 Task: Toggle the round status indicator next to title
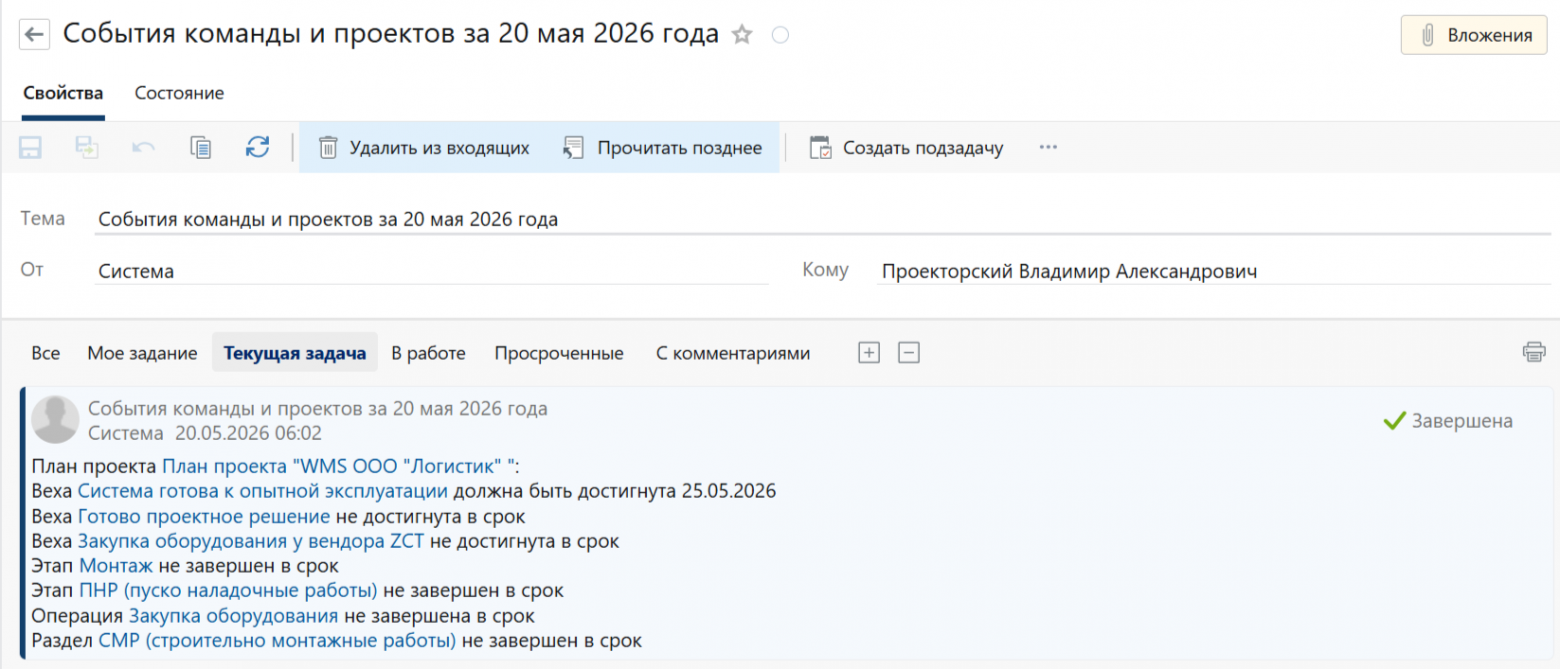click(781, 35)
